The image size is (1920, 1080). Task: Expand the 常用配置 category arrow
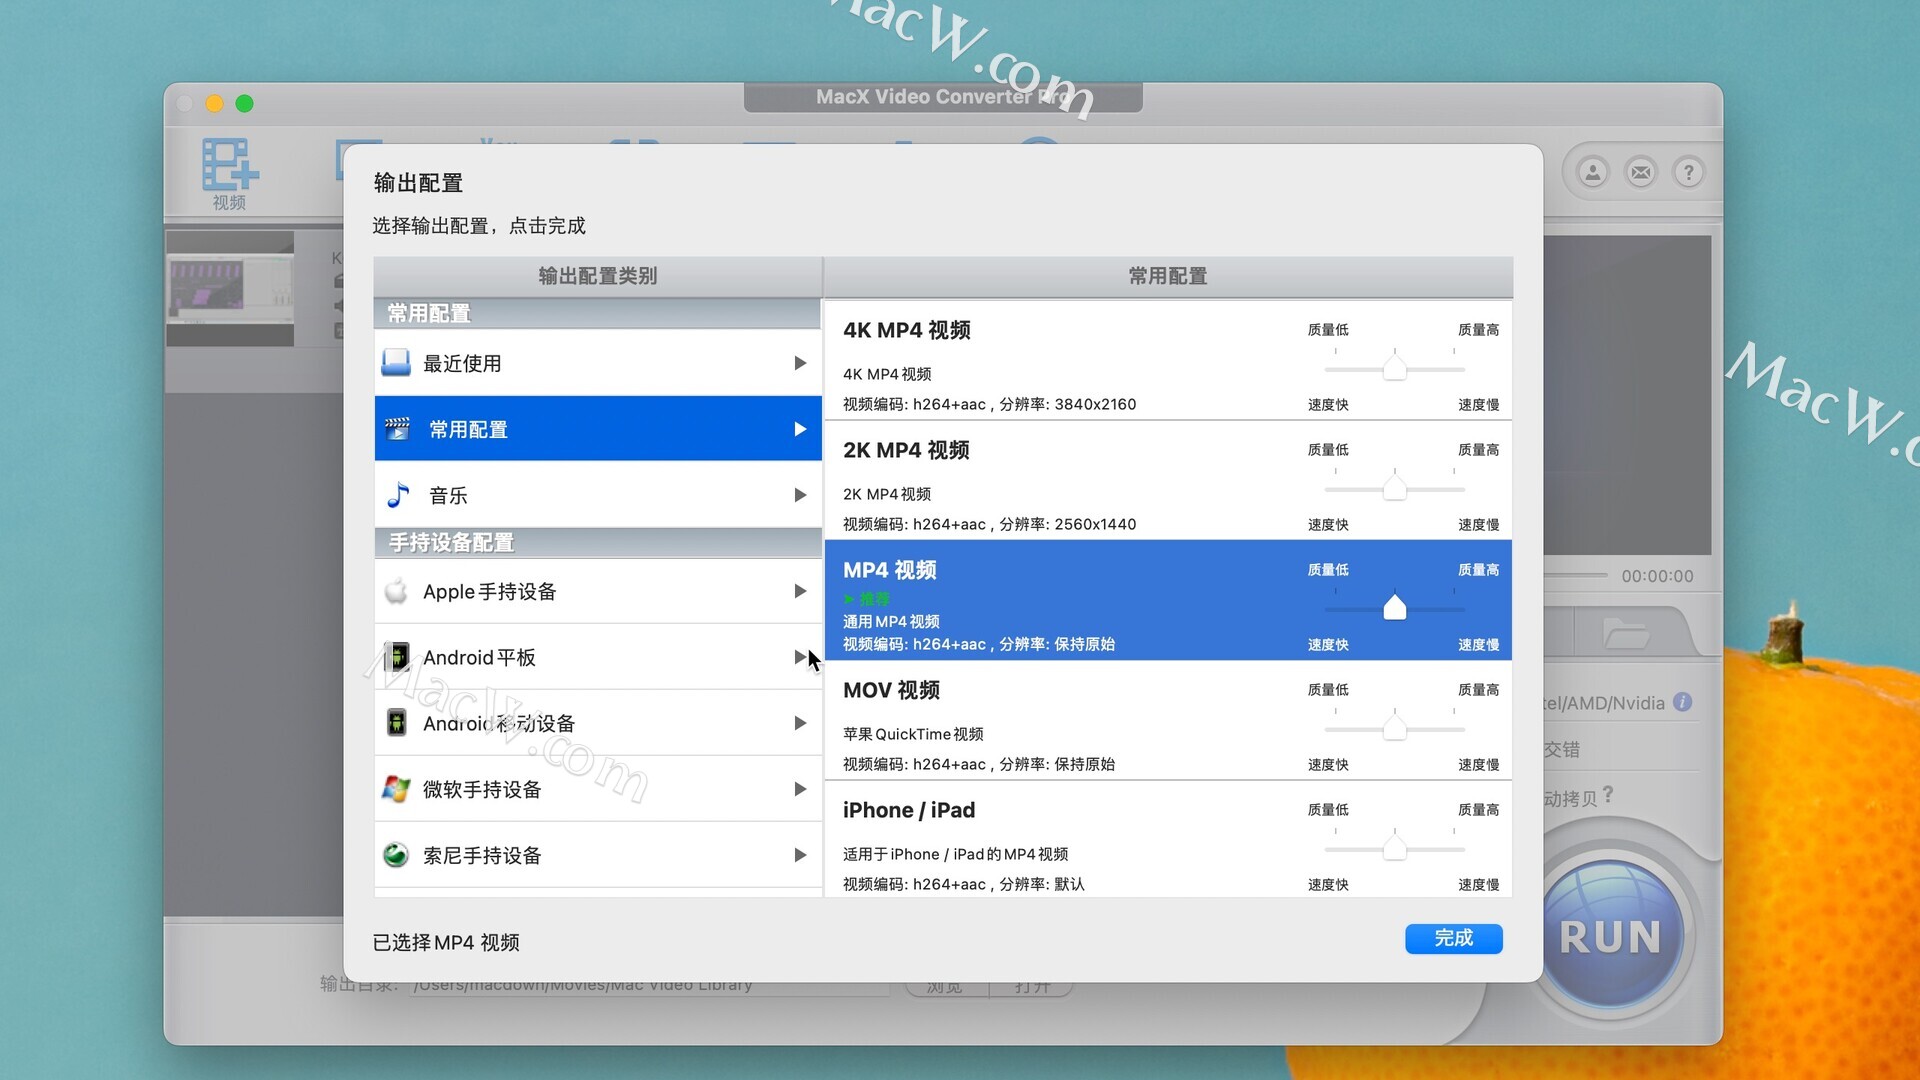pos(800,429)
